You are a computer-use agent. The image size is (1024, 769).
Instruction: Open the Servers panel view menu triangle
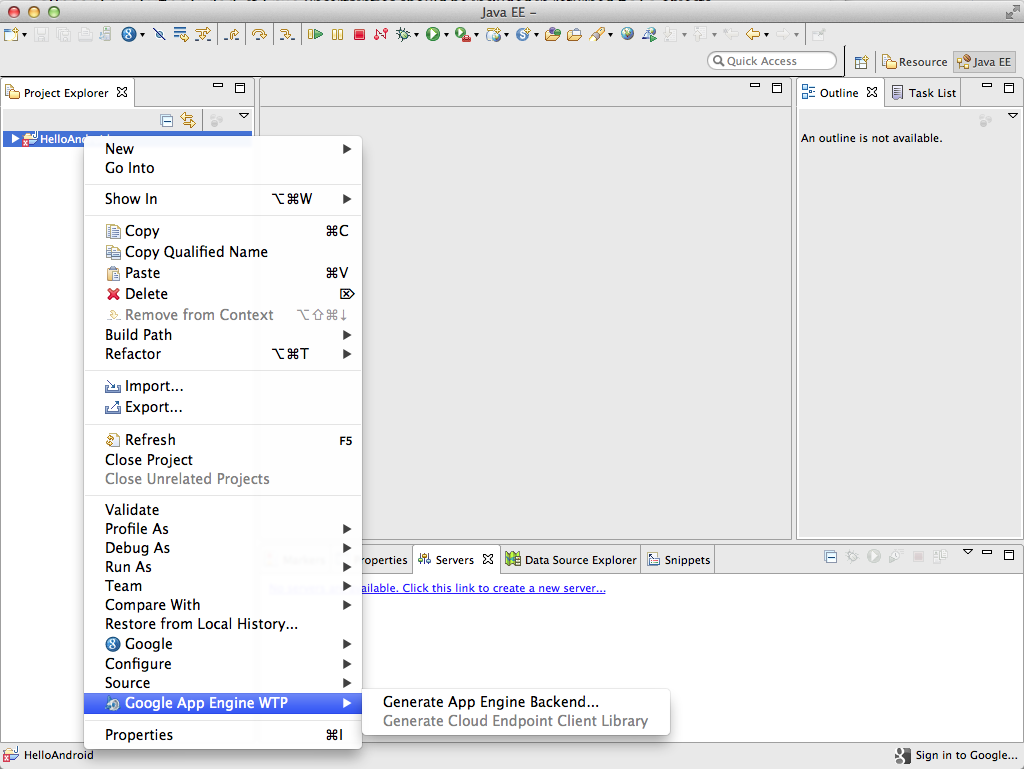click(x=968, y=552)
